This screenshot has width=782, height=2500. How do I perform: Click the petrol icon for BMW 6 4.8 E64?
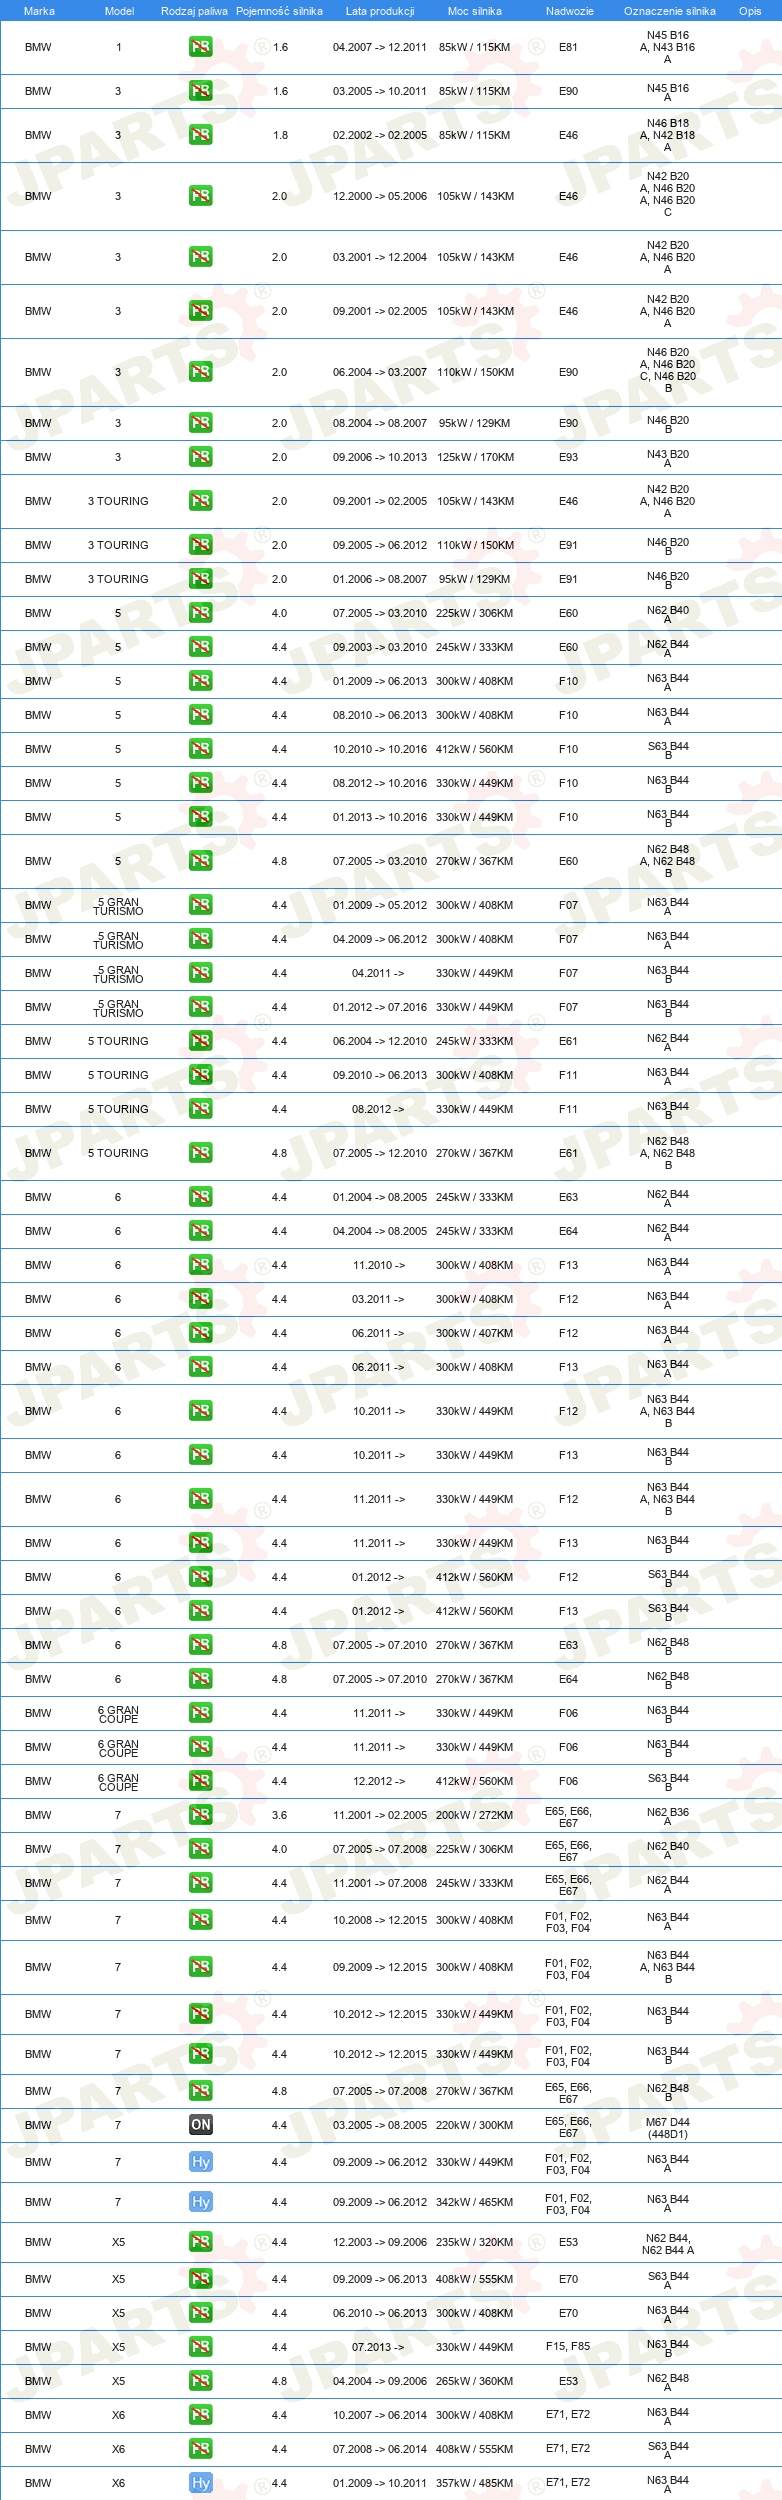pyautogui.click(x=201, y=1679)
